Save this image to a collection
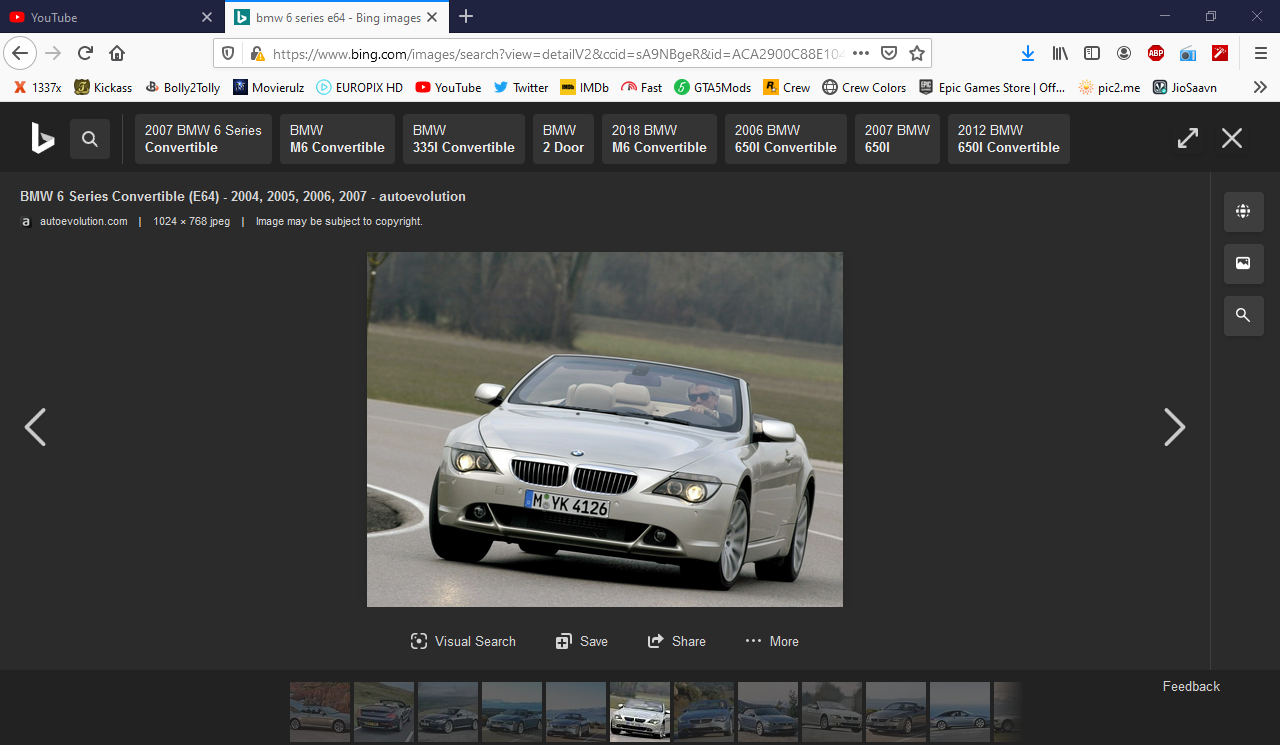This screenshot has height=745, width=1280. [x=581, y=641]
